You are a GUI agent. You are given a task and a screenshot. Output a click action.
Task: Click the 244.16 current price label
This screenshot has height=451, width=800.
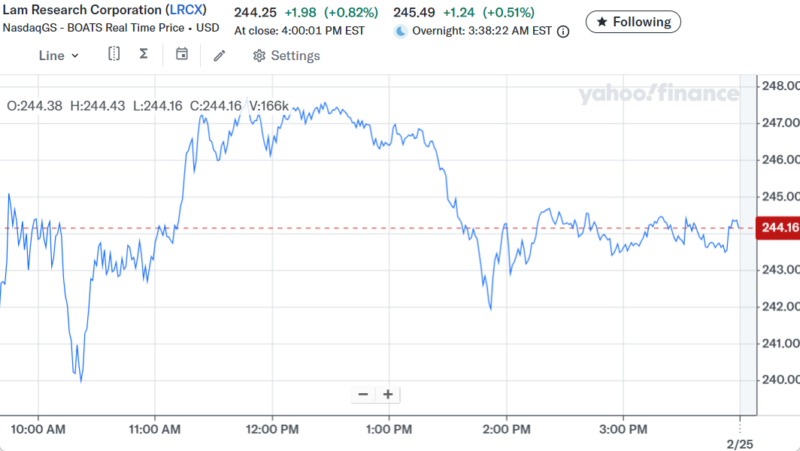click(779, 228)
